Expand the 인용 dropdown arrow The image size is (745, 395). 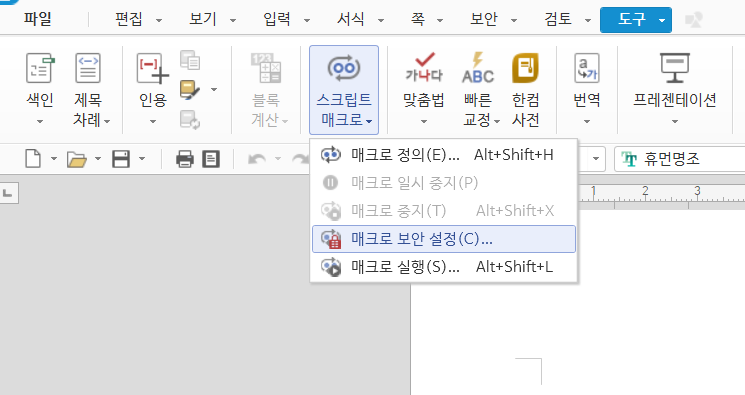[x=153, y=122]
